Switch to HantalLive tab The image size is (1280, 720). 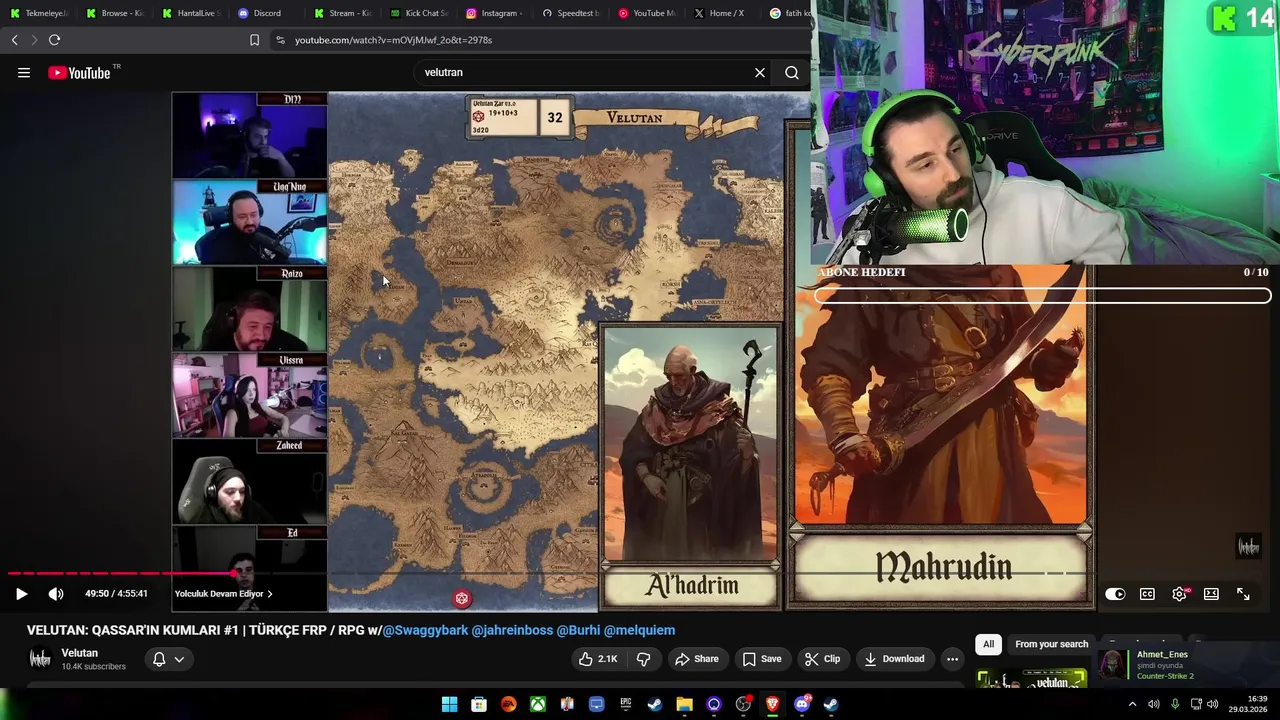point(191,13)
